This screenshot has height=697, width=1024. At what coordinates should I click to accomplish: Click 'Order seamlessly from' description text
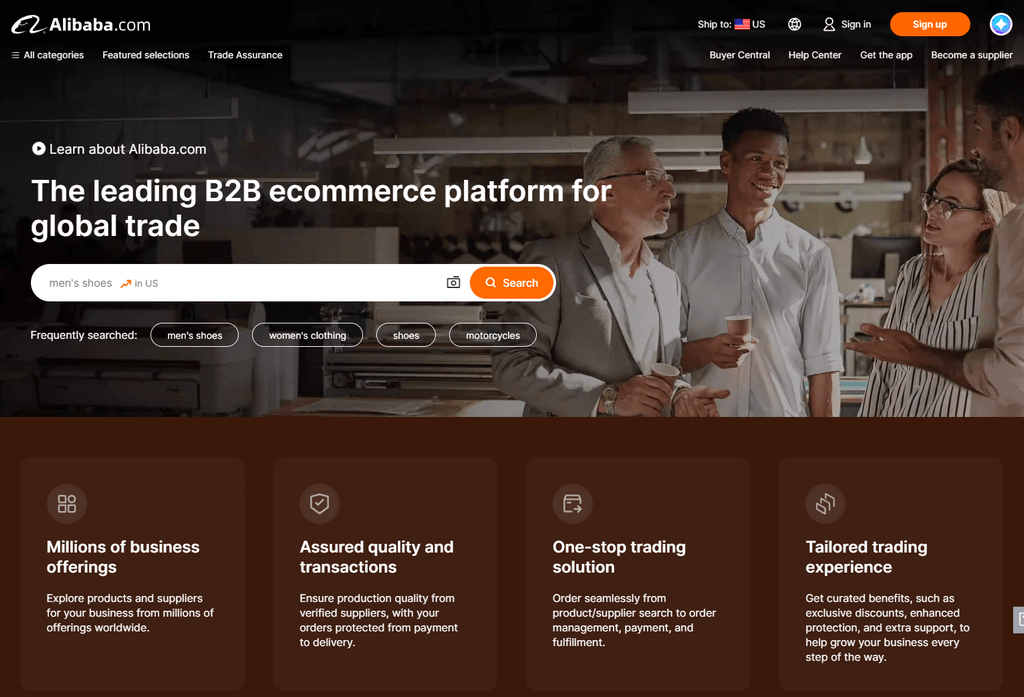(x=634, y=620)
